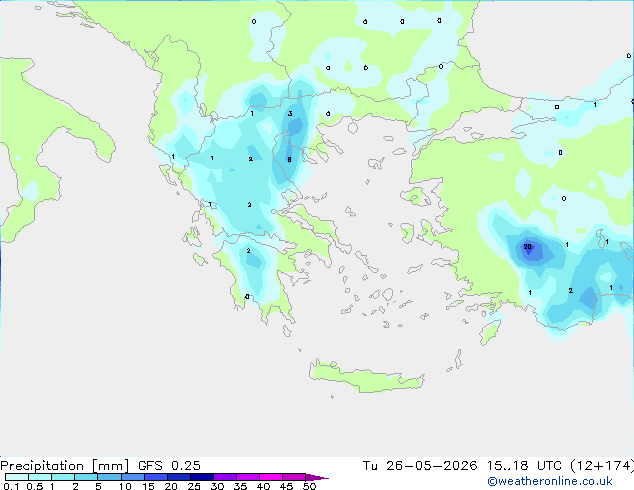Click the legend label '35'
634x490 pixels.
tap(240, 486)
